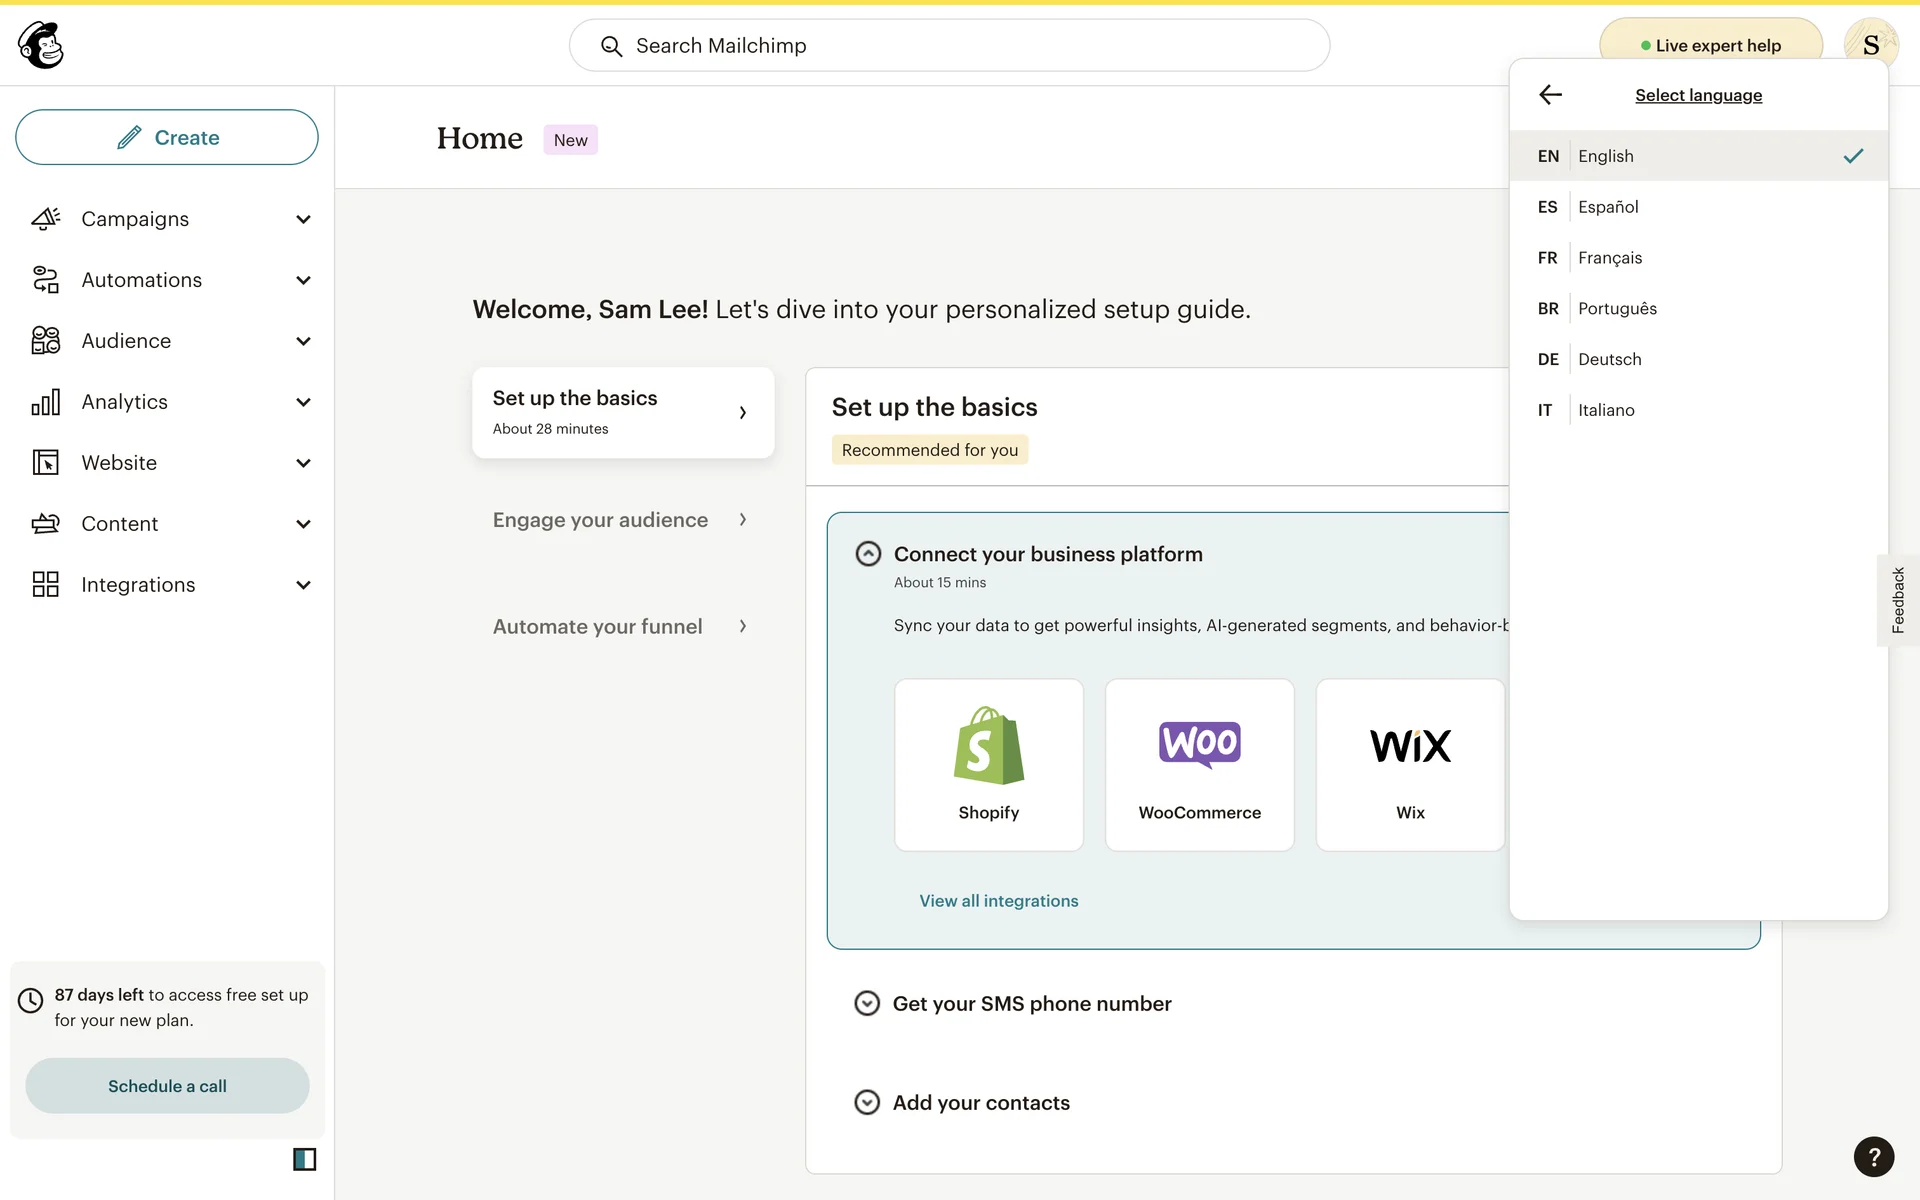Click the Schedule a call button
1920x1200 pixels.
pyautogui.click(x=167, y=1086)
